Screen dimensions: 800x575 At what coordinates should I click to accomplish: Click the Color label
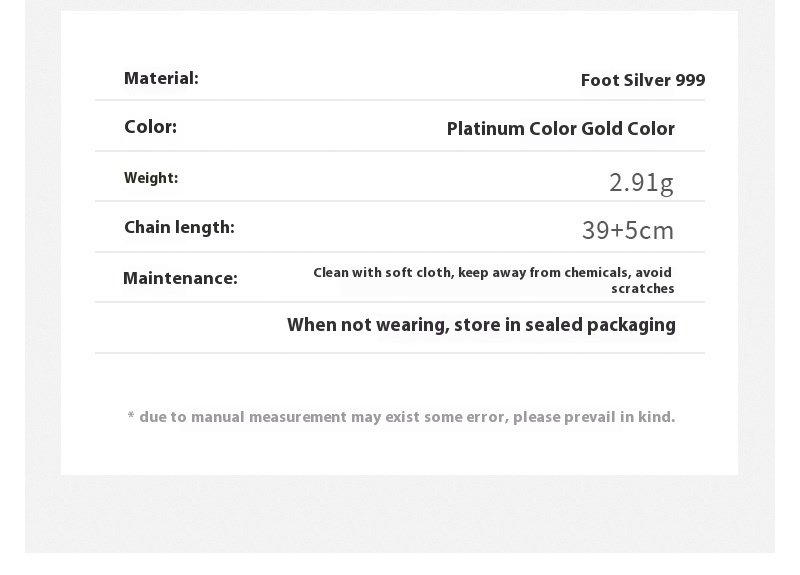click(150, 127)
